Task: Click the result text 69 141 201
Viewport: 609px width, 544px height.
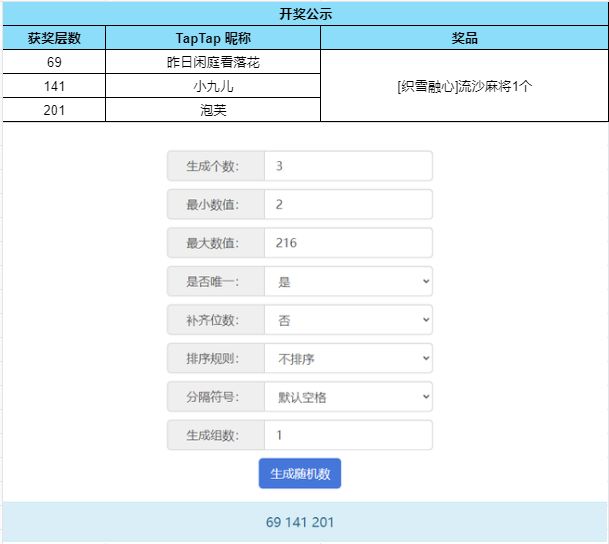Action: click(x=300, y=522)
